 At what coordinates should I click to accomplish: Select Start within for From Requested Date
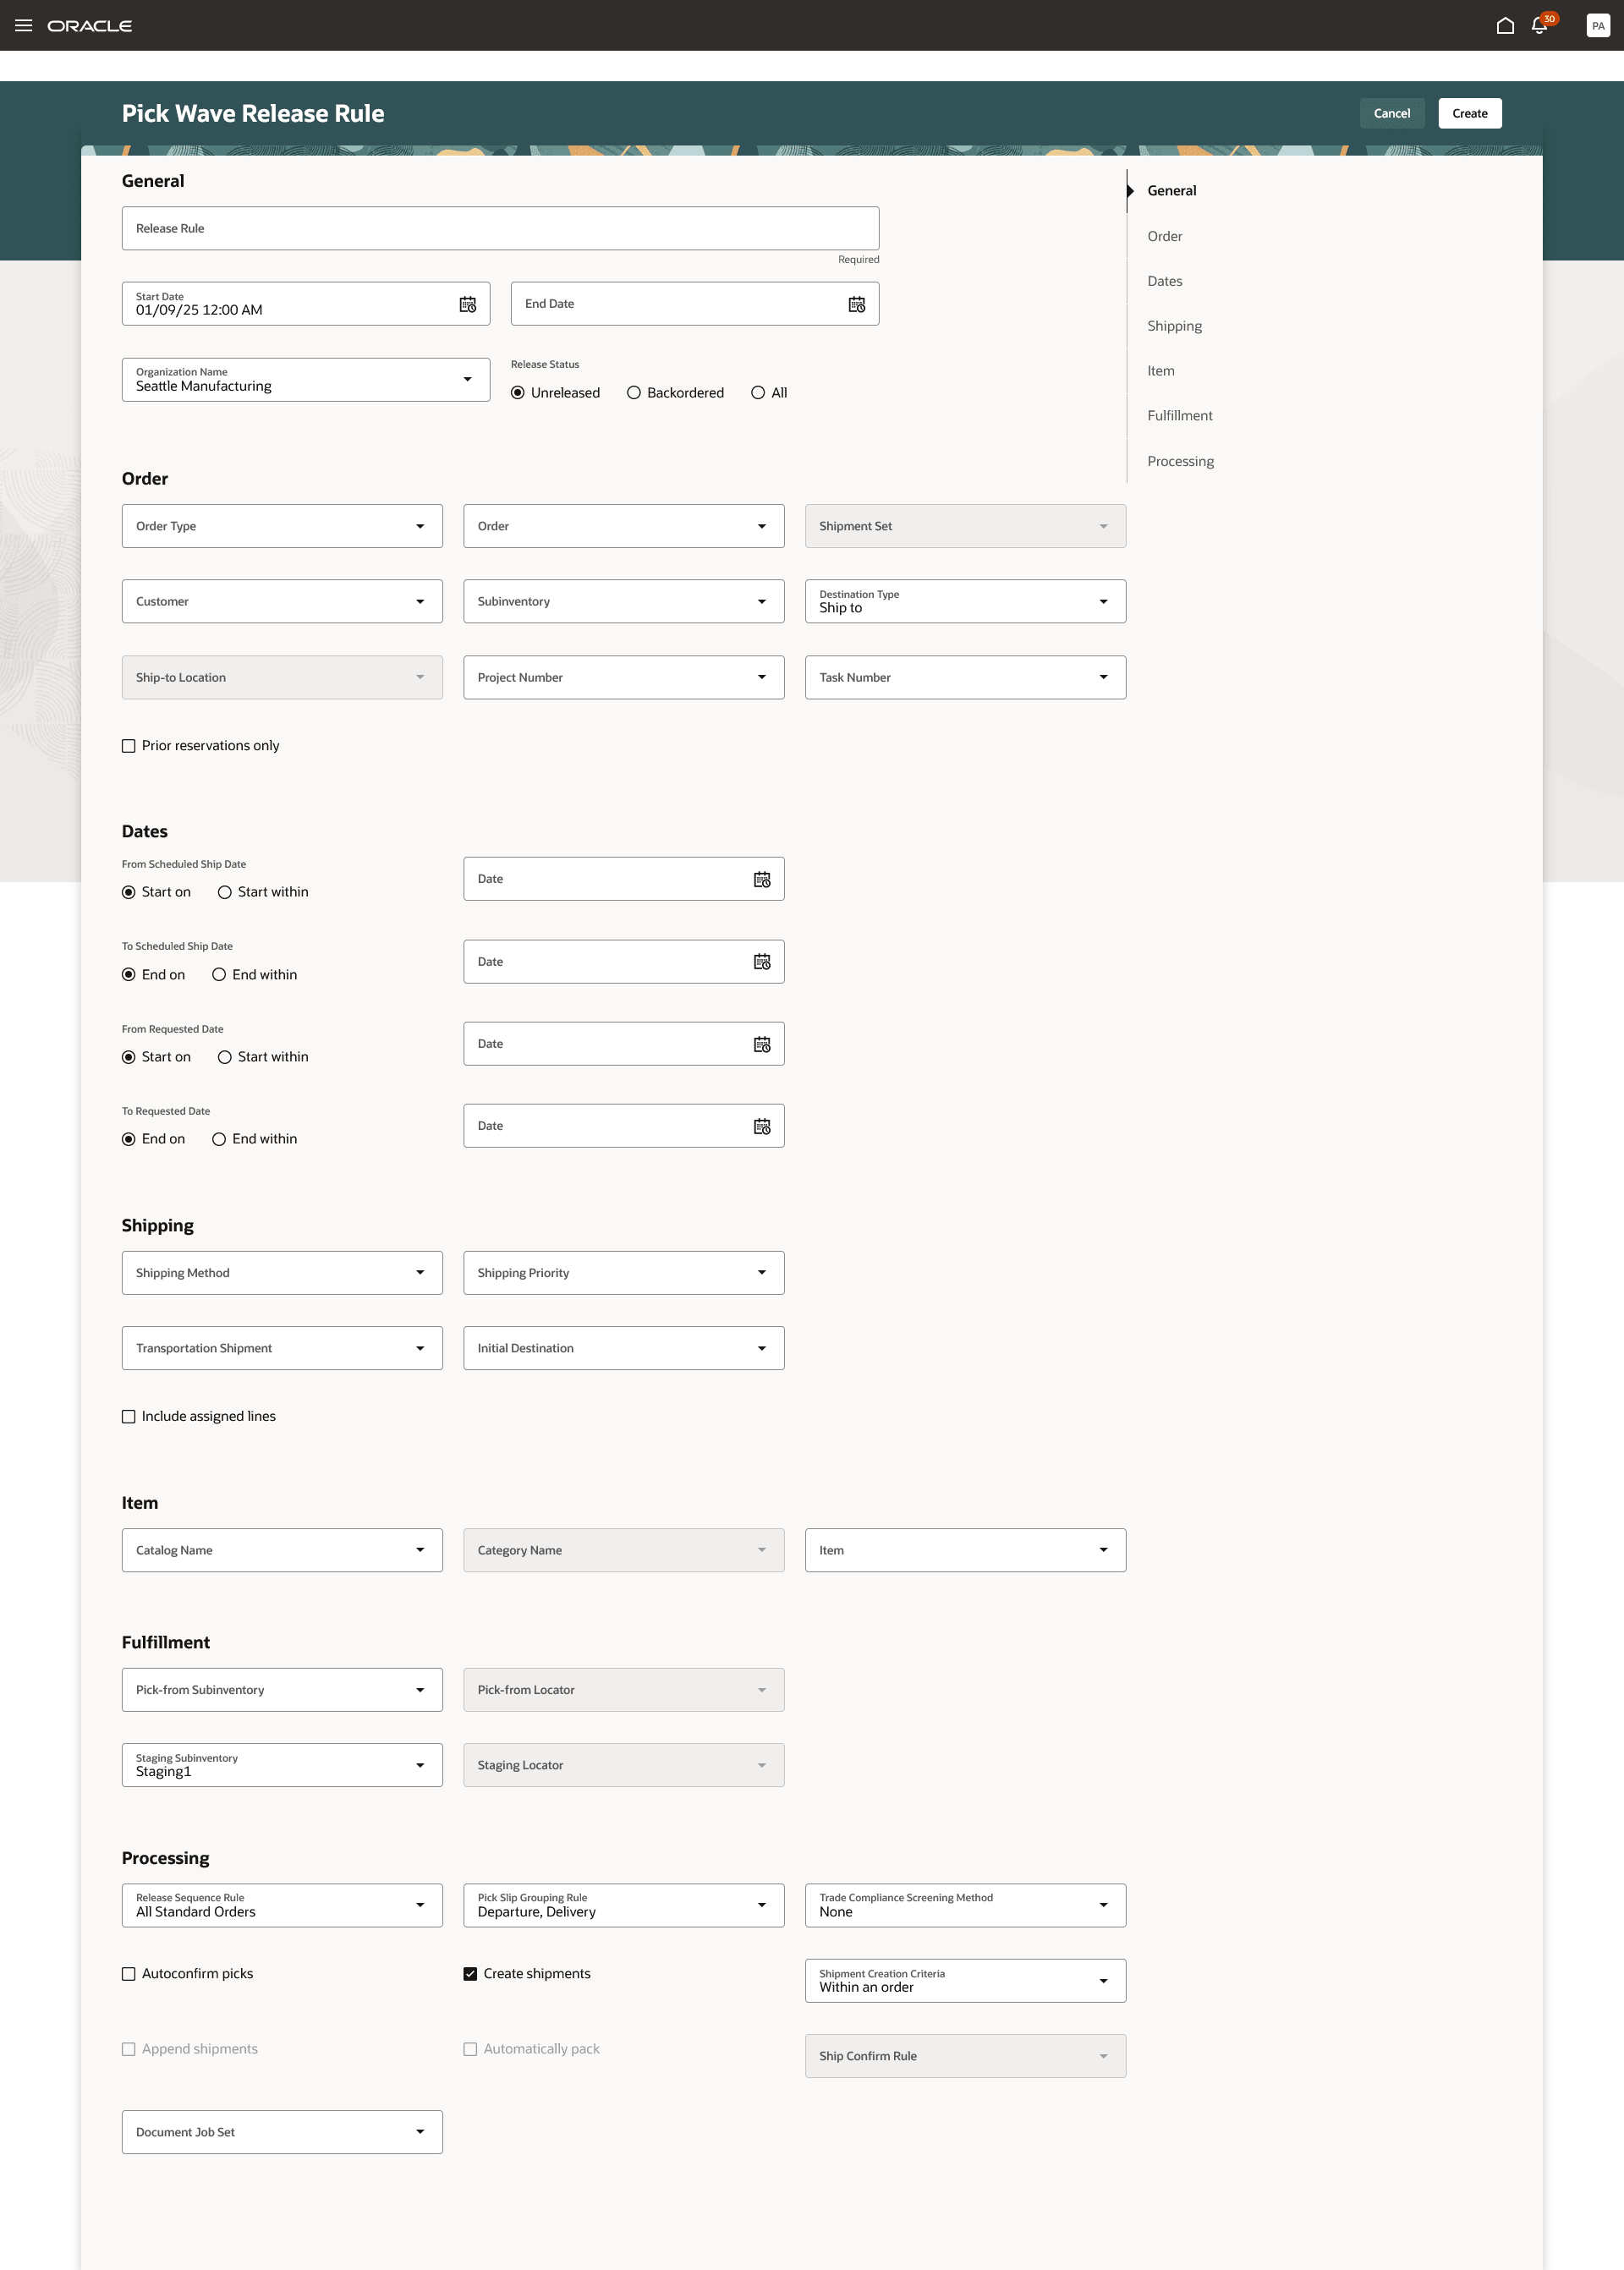(225, 1057)
